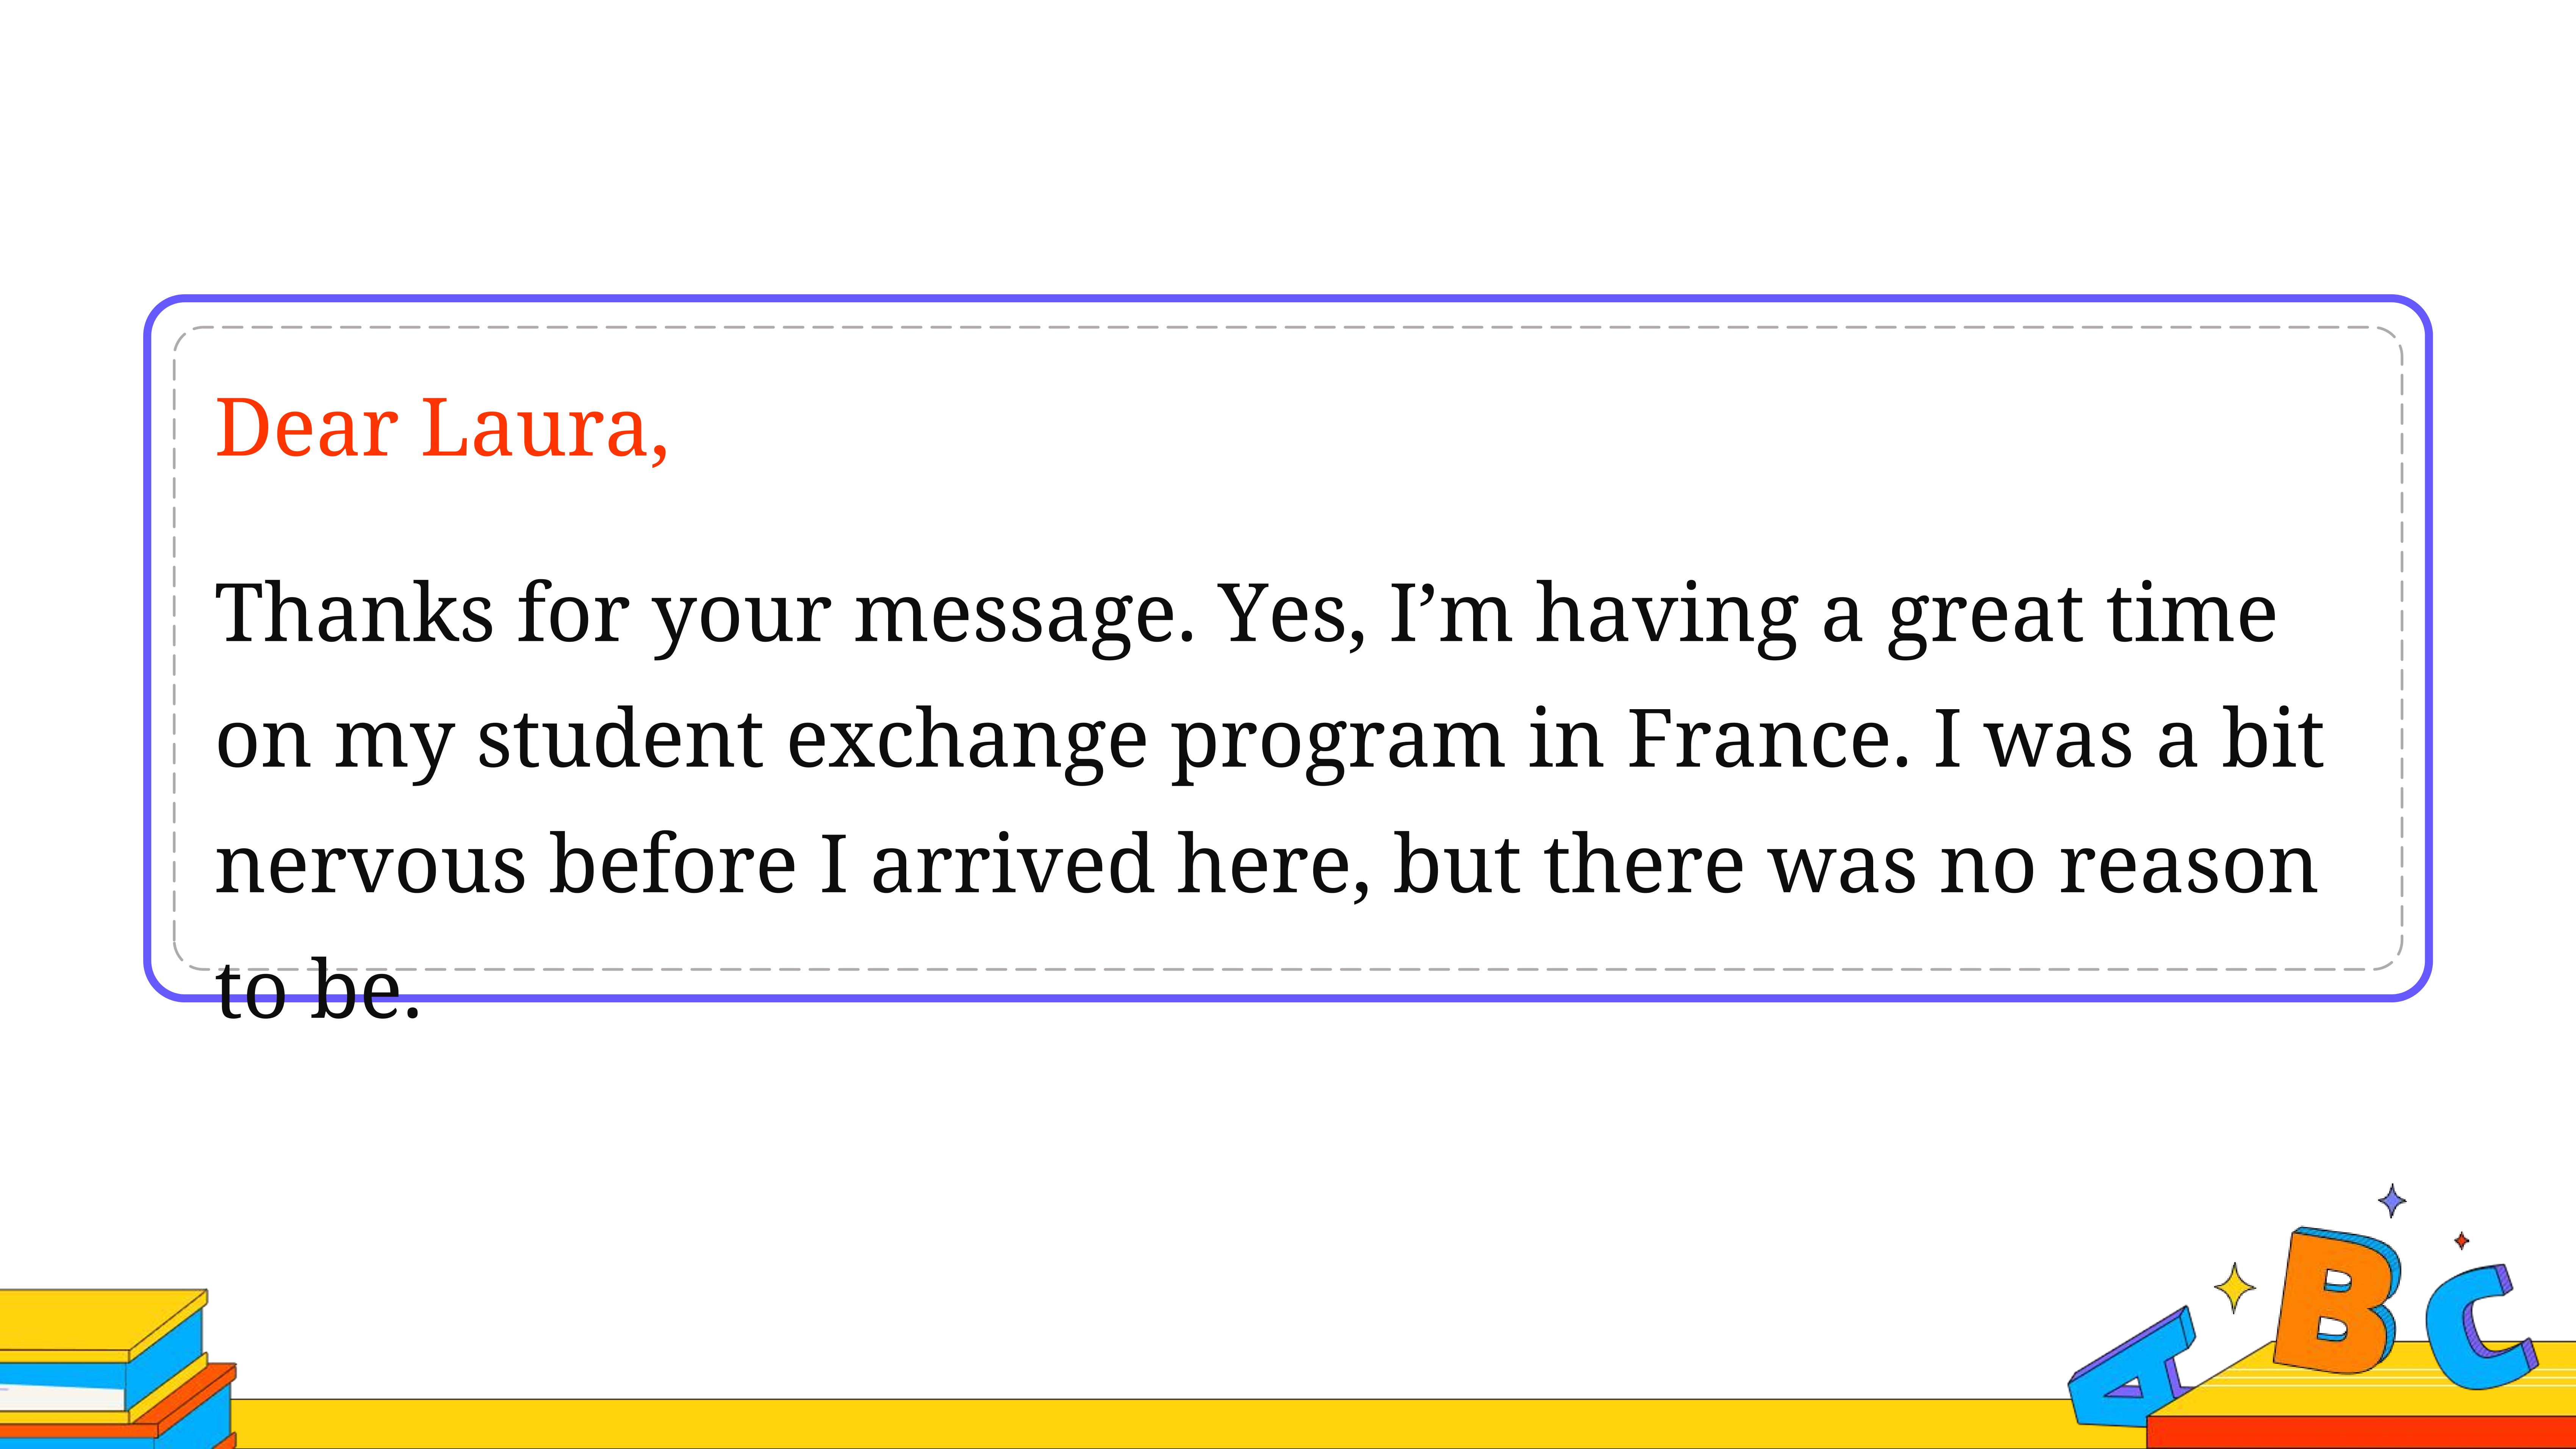Select the 'Dear Laura,' greeting text
2576x1449 pixels.
[441, 428]
